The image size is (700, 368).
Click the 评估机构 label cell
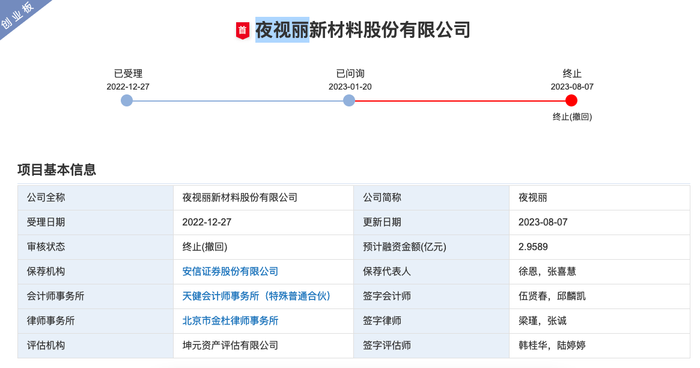pos(95,345)
